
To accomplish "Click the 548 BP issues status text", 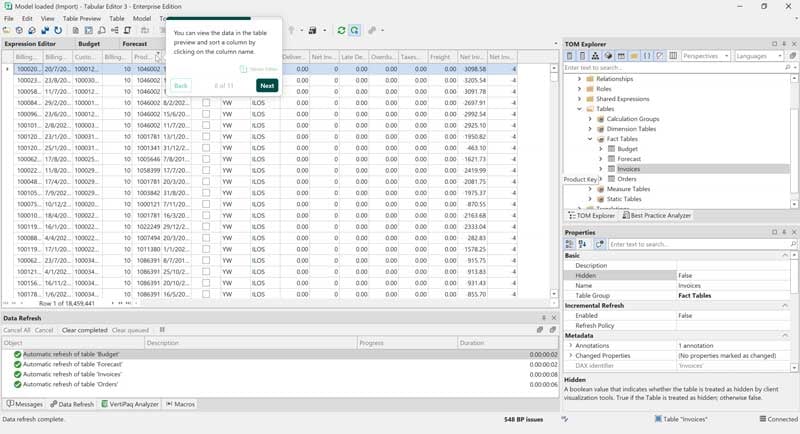I will (x=523, y=419).
